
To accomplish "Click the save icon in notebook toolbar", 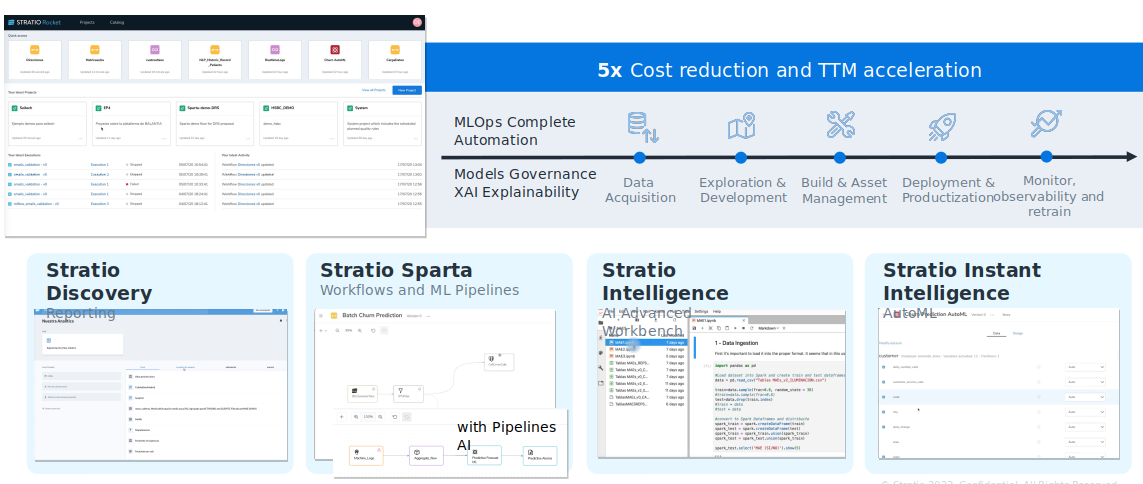I will click(x=694, y=328).
